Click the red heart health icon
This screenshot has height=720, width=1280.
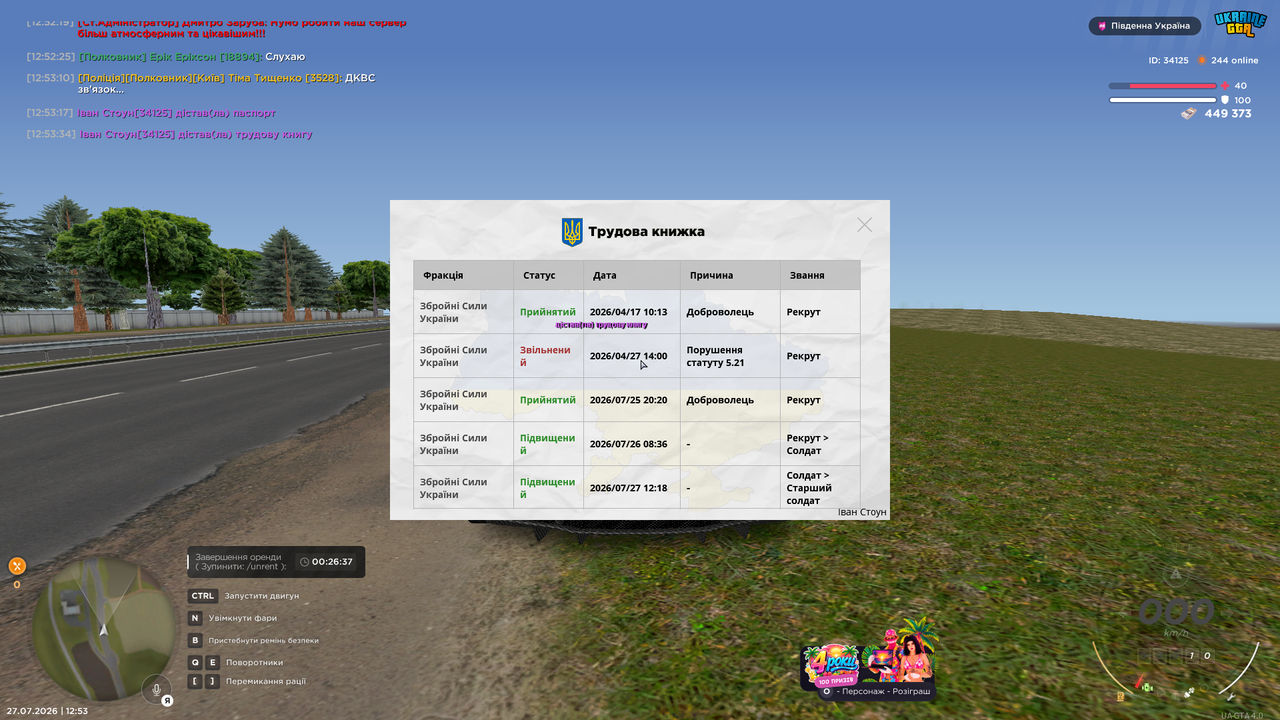coord(1225,86)
